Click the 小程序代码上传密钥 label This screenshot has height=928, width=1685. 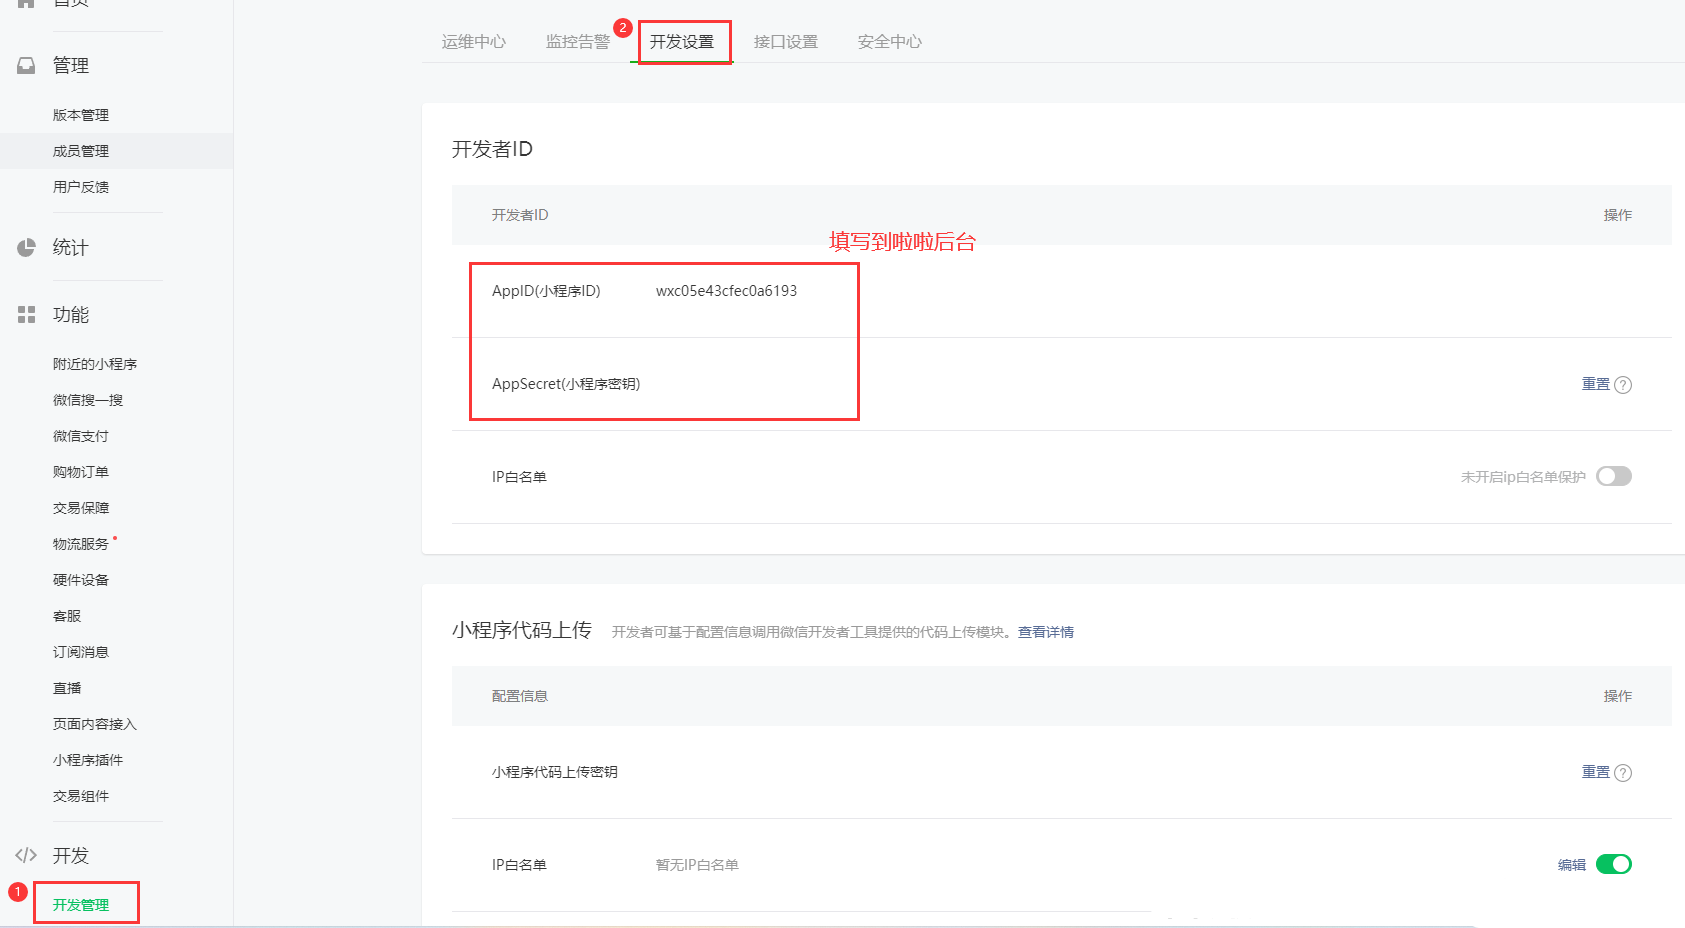[x=555, y=772]
